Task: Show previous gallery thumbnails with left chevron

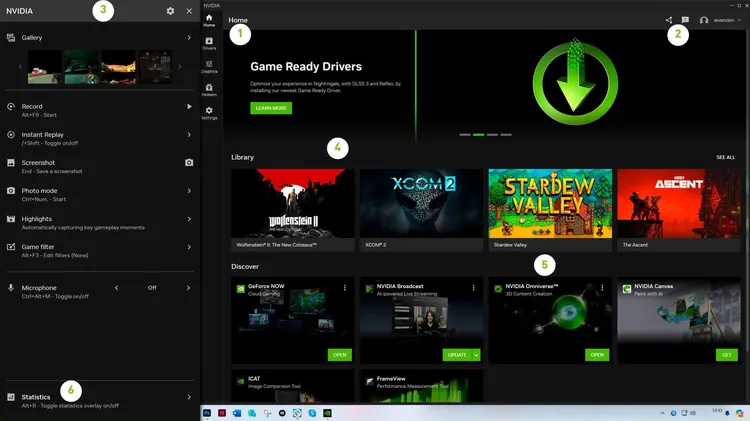Action: 20,67
